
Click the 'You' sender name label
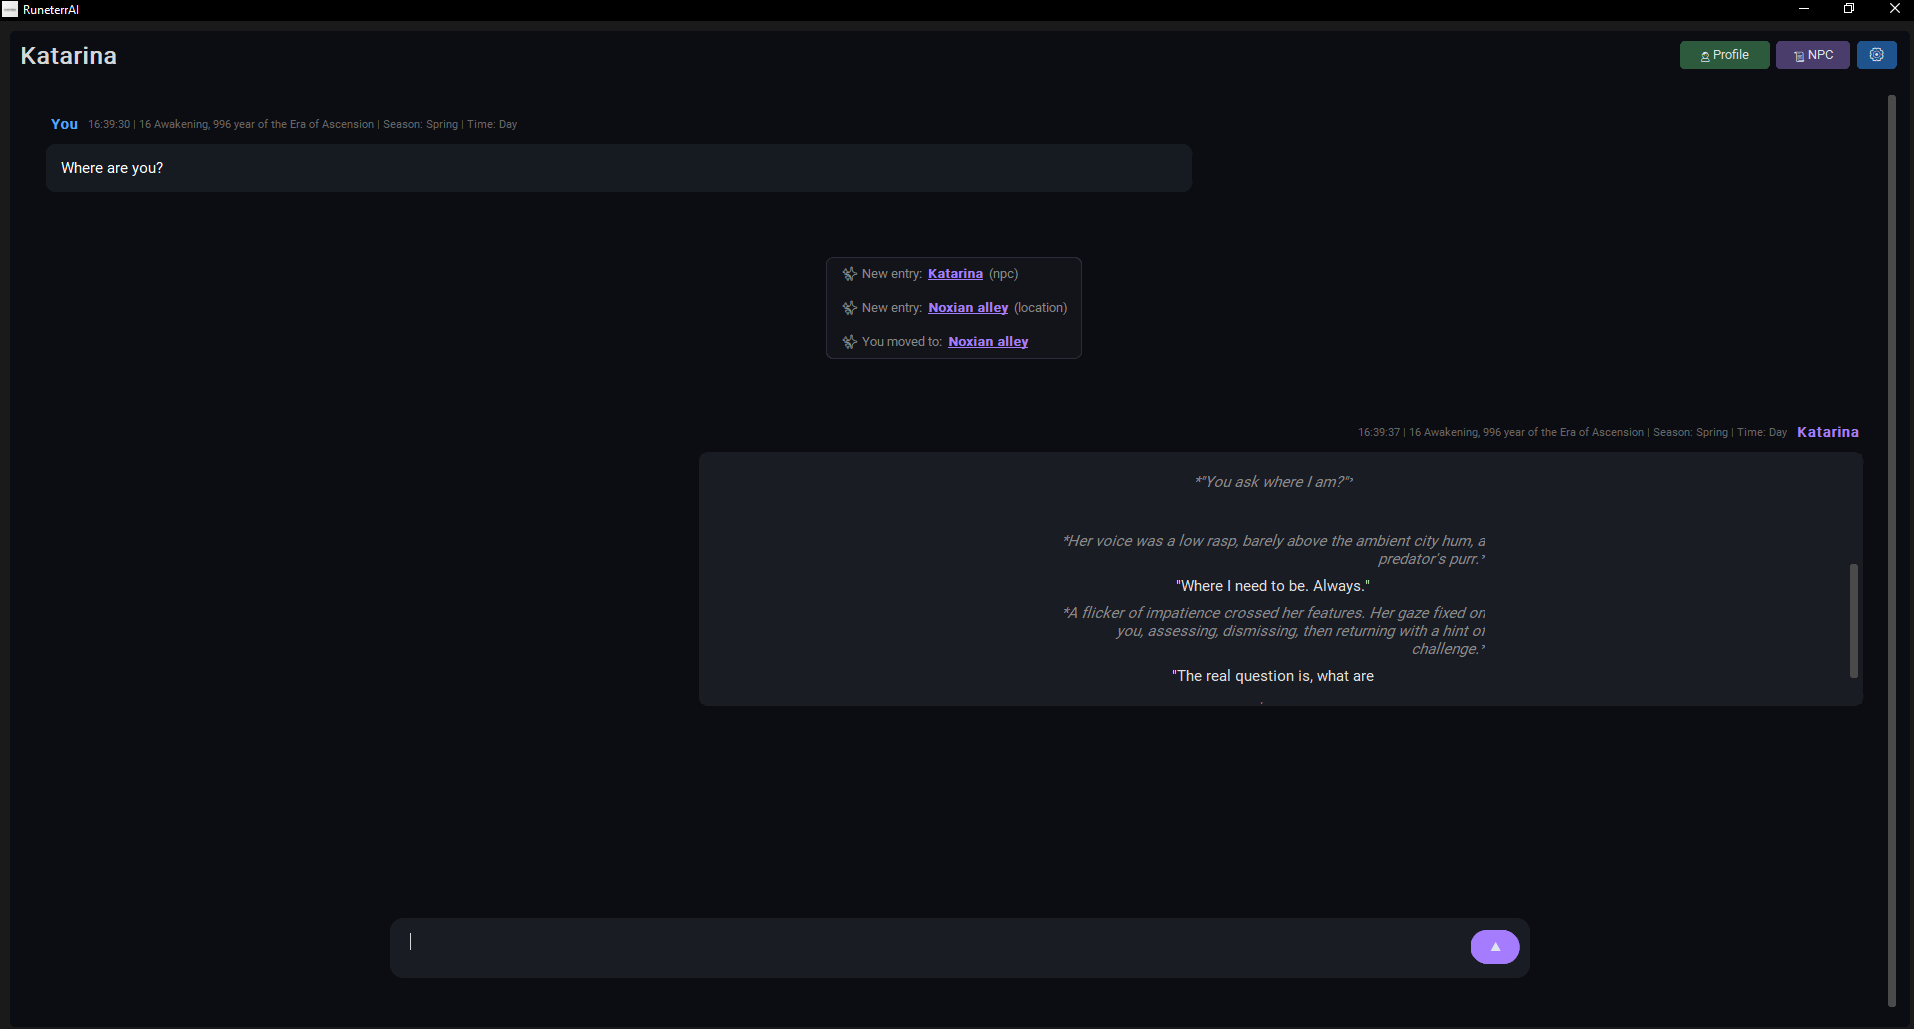[x=64, y=124]
